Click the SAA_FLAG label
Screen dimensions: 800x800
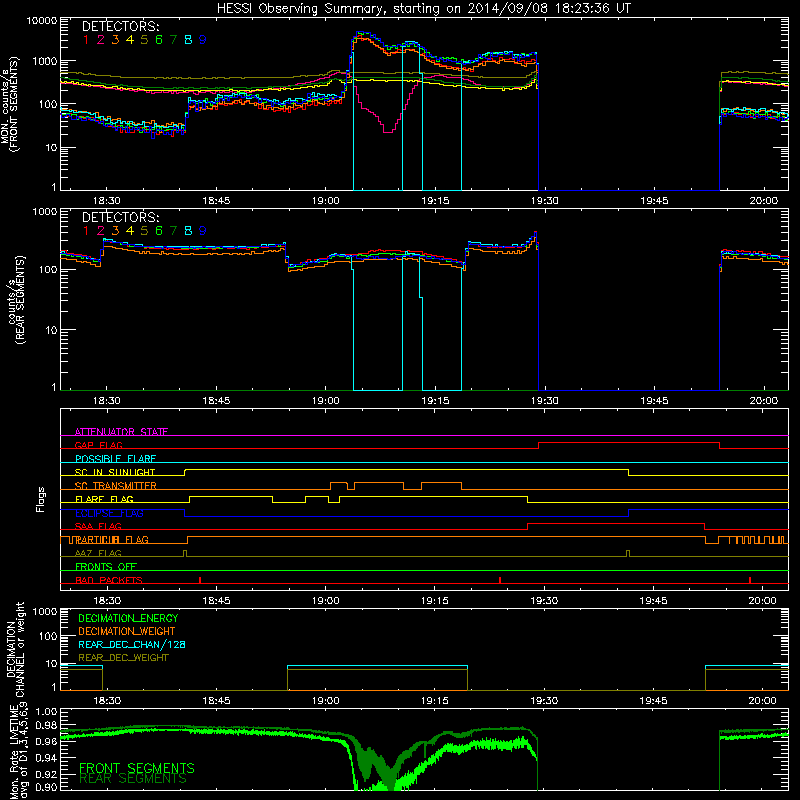[x=98, y=526]
